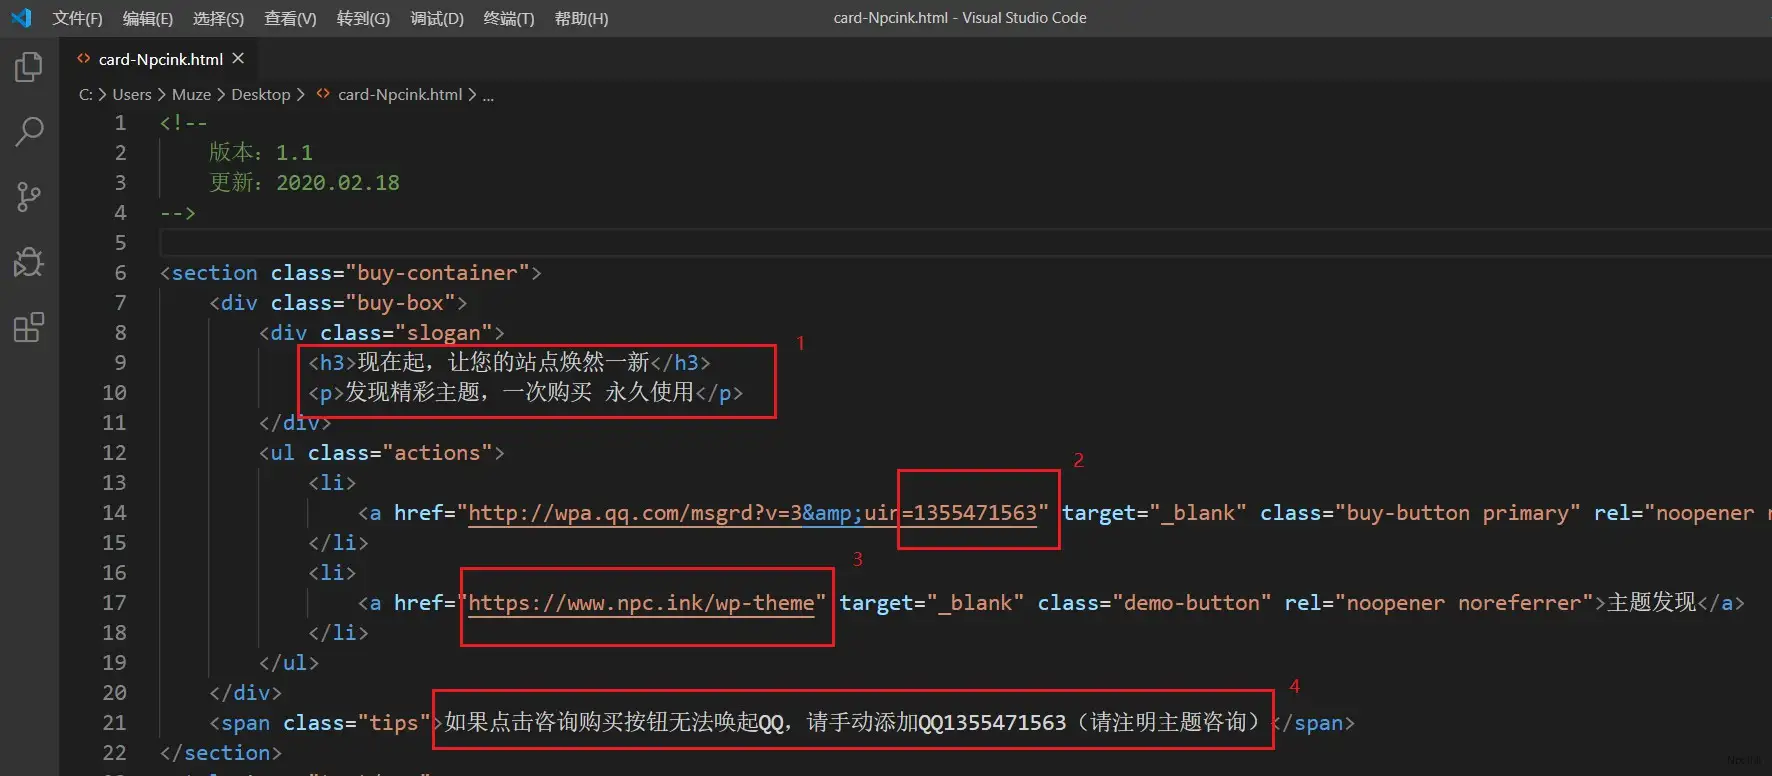Open the 转到(G) menu
Screen dimensions: 1772x776
tap(363, 18)
